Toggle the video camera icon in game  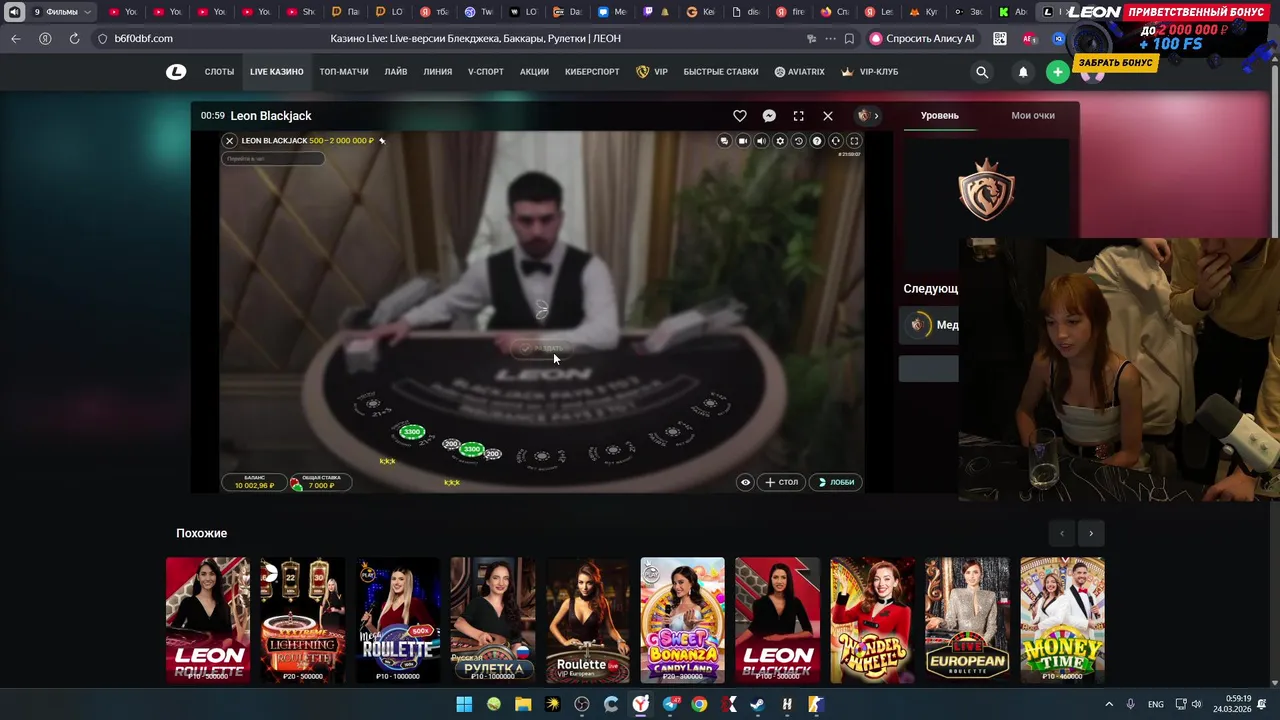743,141
